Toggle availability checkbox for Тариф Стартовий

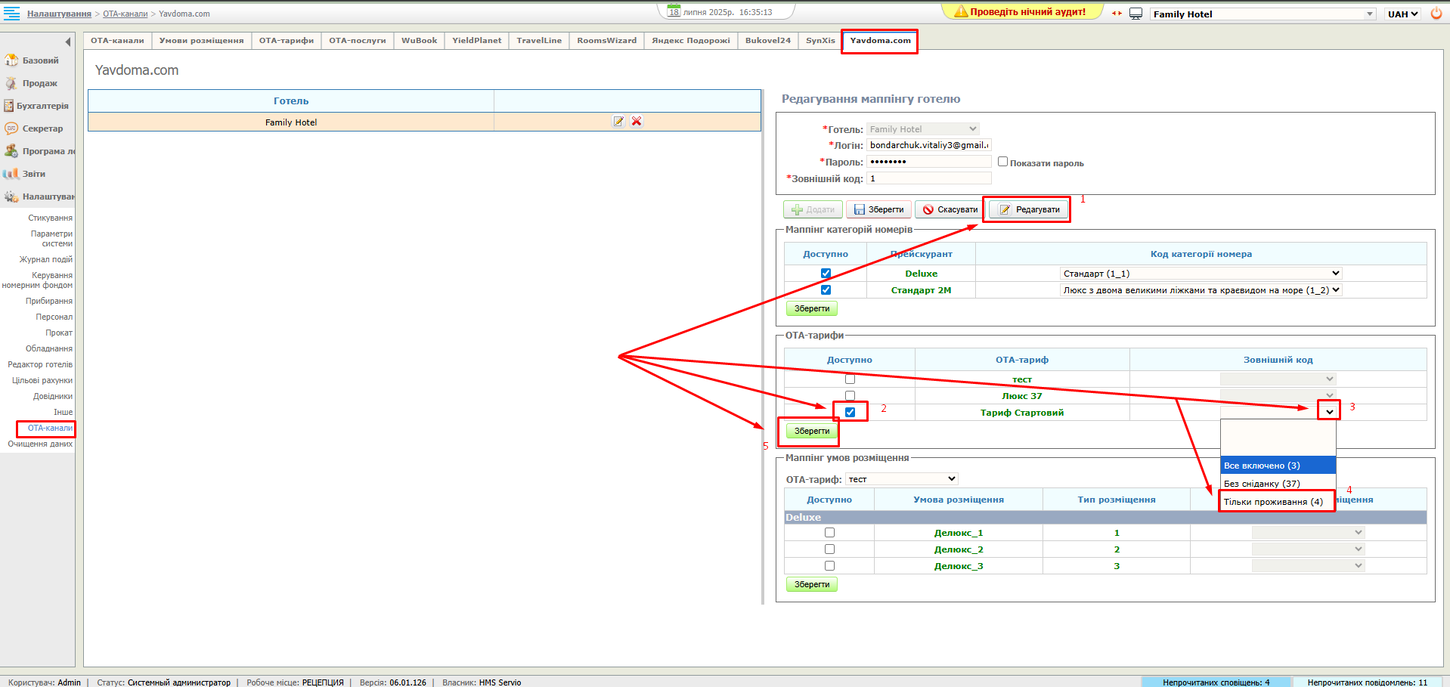850,412
